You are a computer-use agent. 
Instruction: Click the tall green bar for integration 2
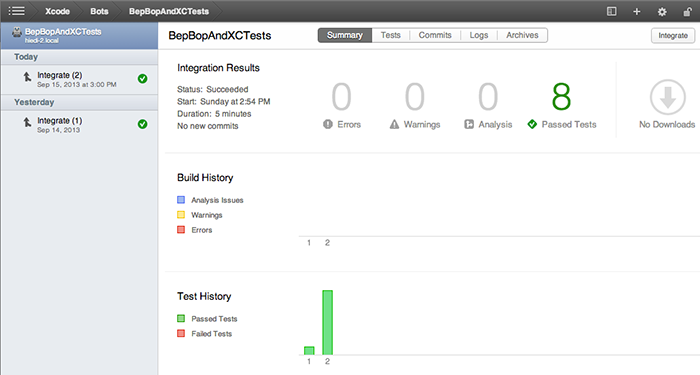pos(327,322)
